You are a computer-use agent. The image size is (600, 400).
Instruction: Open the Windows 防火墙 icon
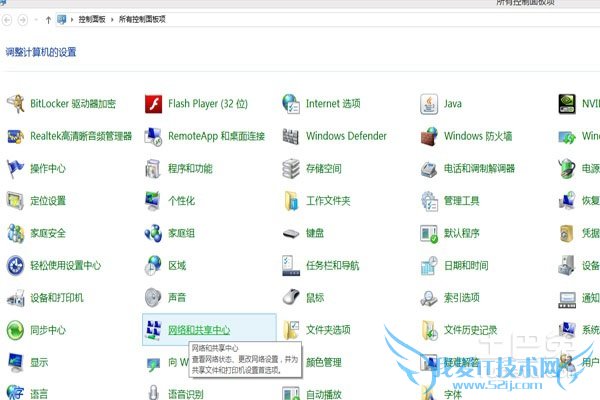click(429, 136)
